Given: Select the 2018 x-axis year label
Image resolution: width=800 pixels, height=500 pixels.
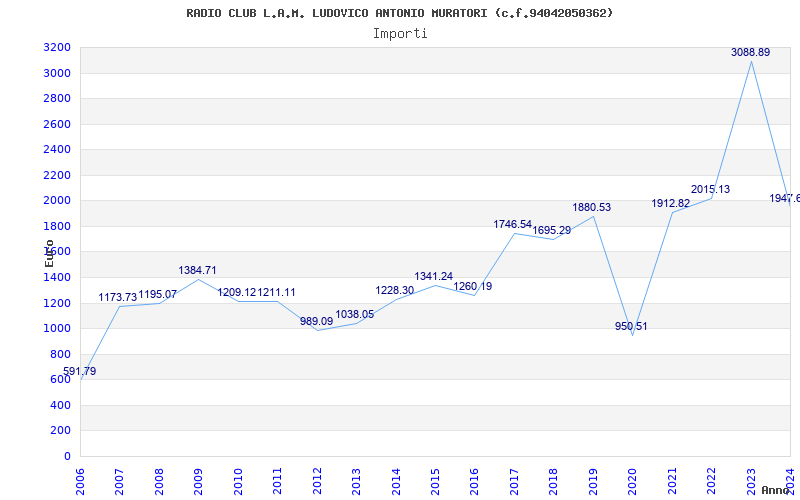Looking at the screenshot, I should 554,481.
